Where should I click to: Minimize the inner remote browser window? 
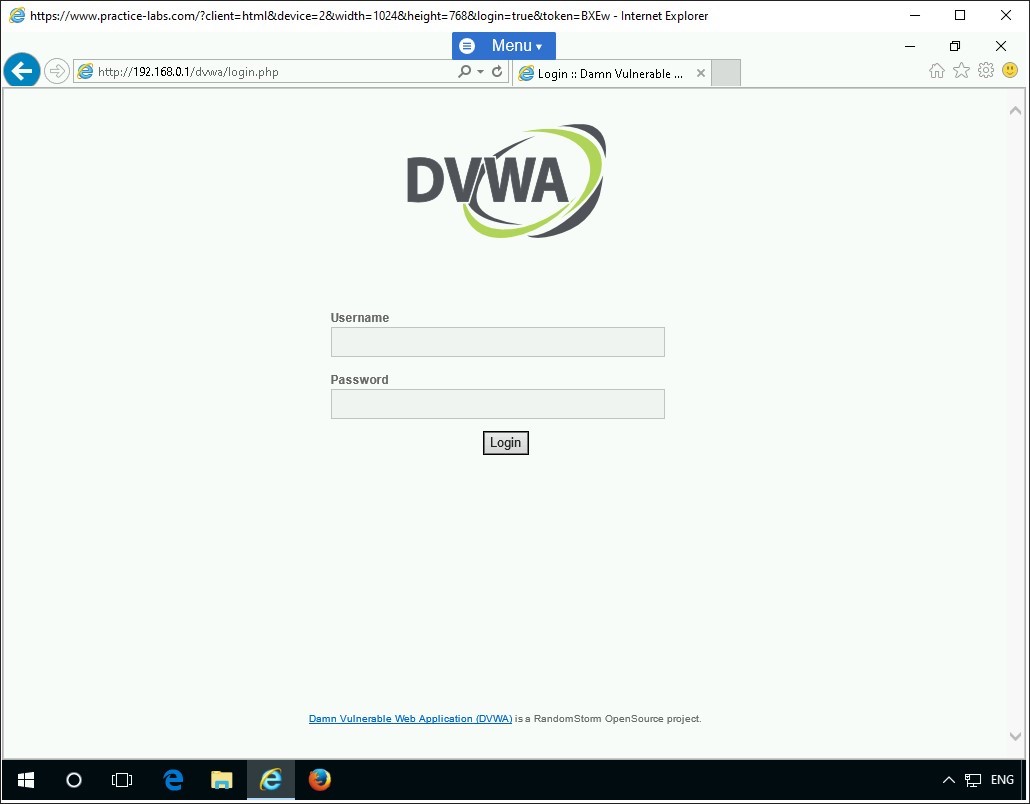pyautogui.click(x=910, y=46)
